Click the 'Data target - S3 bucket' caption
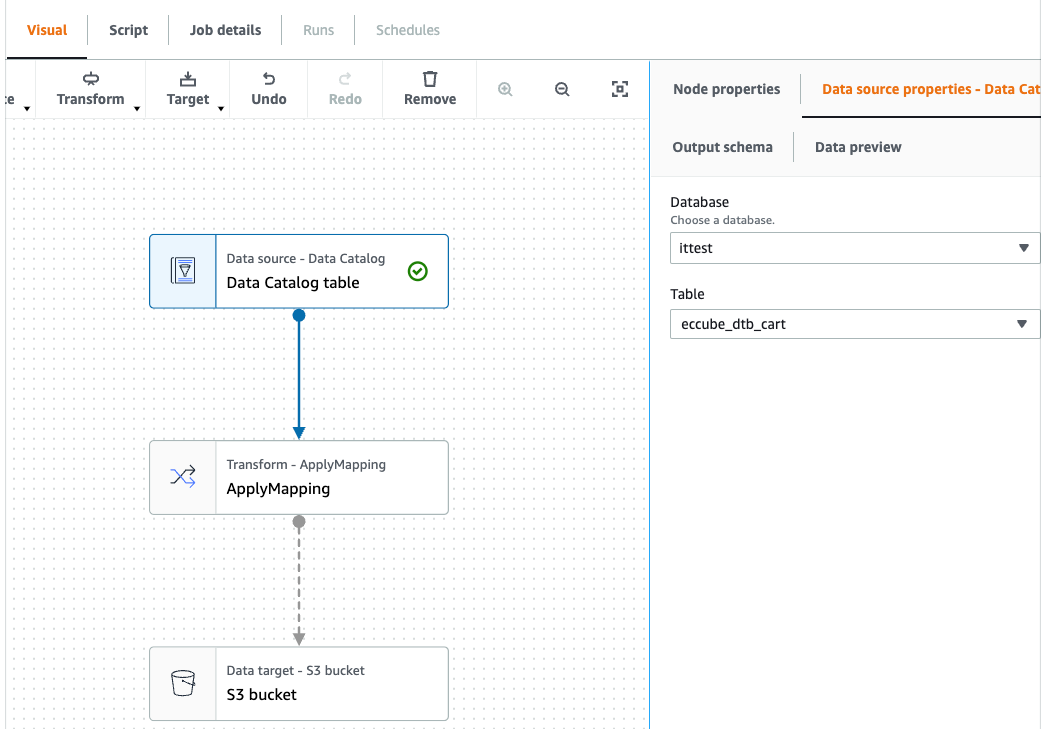This screenshot has width=1049, height=729. click(295, 670)
